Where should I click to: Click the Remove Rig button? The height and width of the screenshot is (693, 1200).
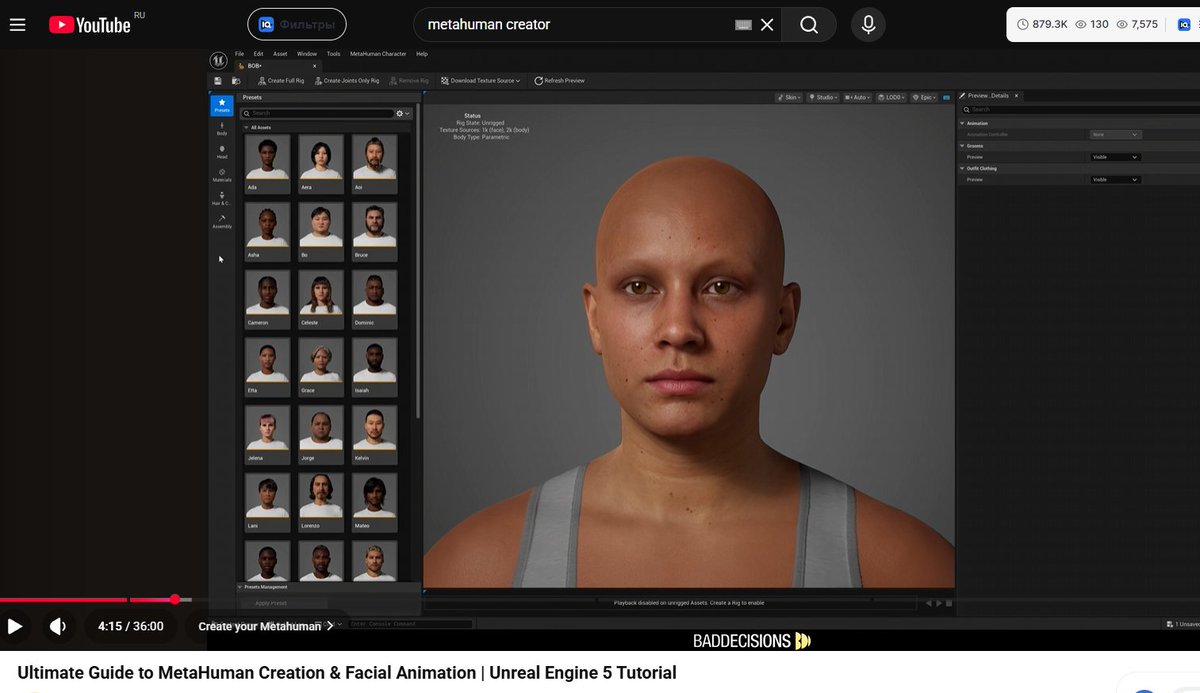click(409, 81)
